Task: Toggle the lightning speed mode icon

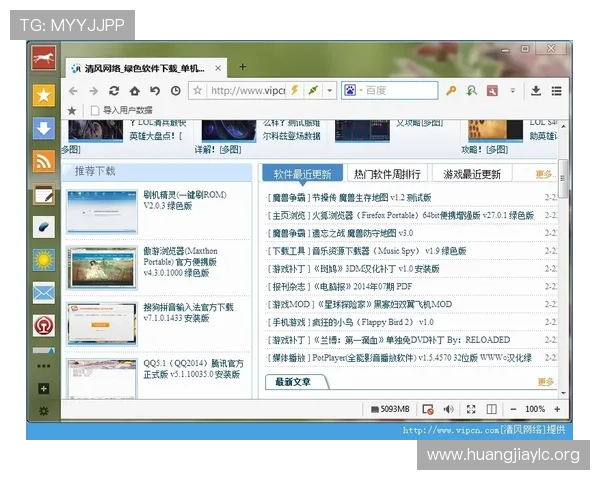Action: 295,90
